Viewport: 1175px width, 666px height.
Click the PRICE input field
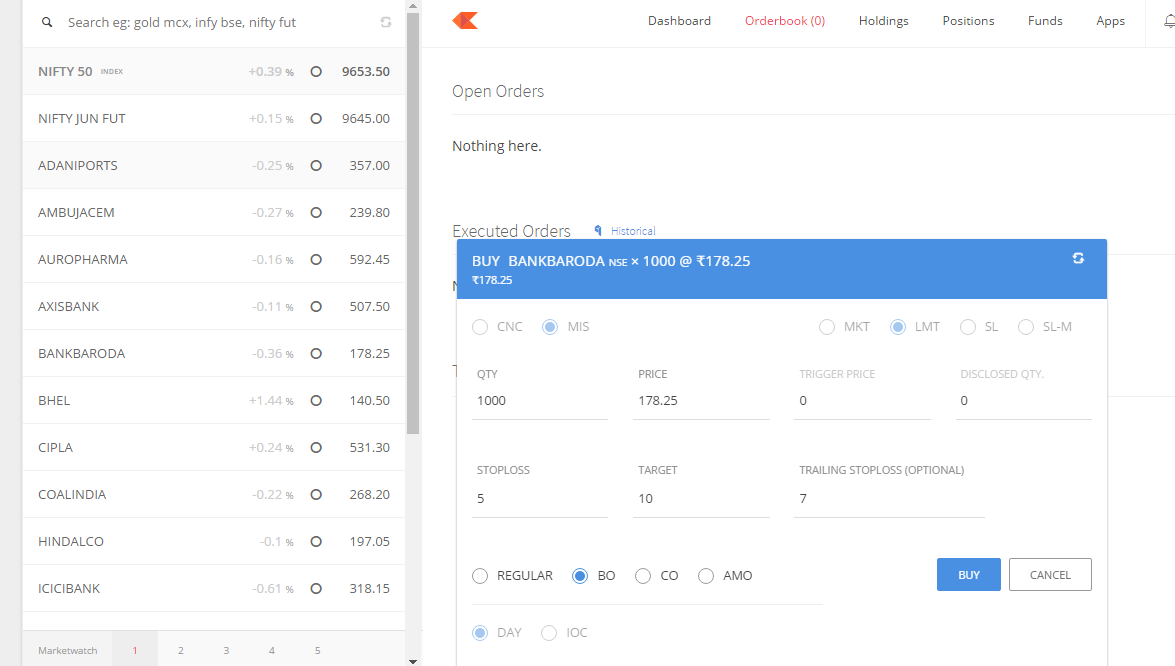pos(701,402)
